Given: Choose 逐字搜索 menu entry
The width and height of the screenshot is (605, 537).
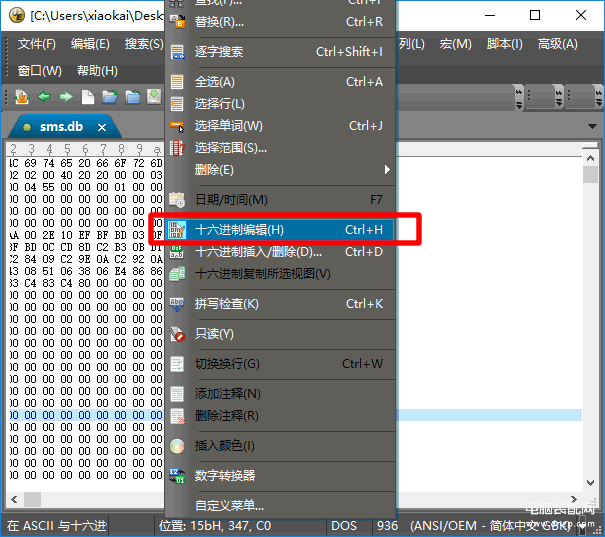Looking at the screenshot, I should [x=281, y=52].
